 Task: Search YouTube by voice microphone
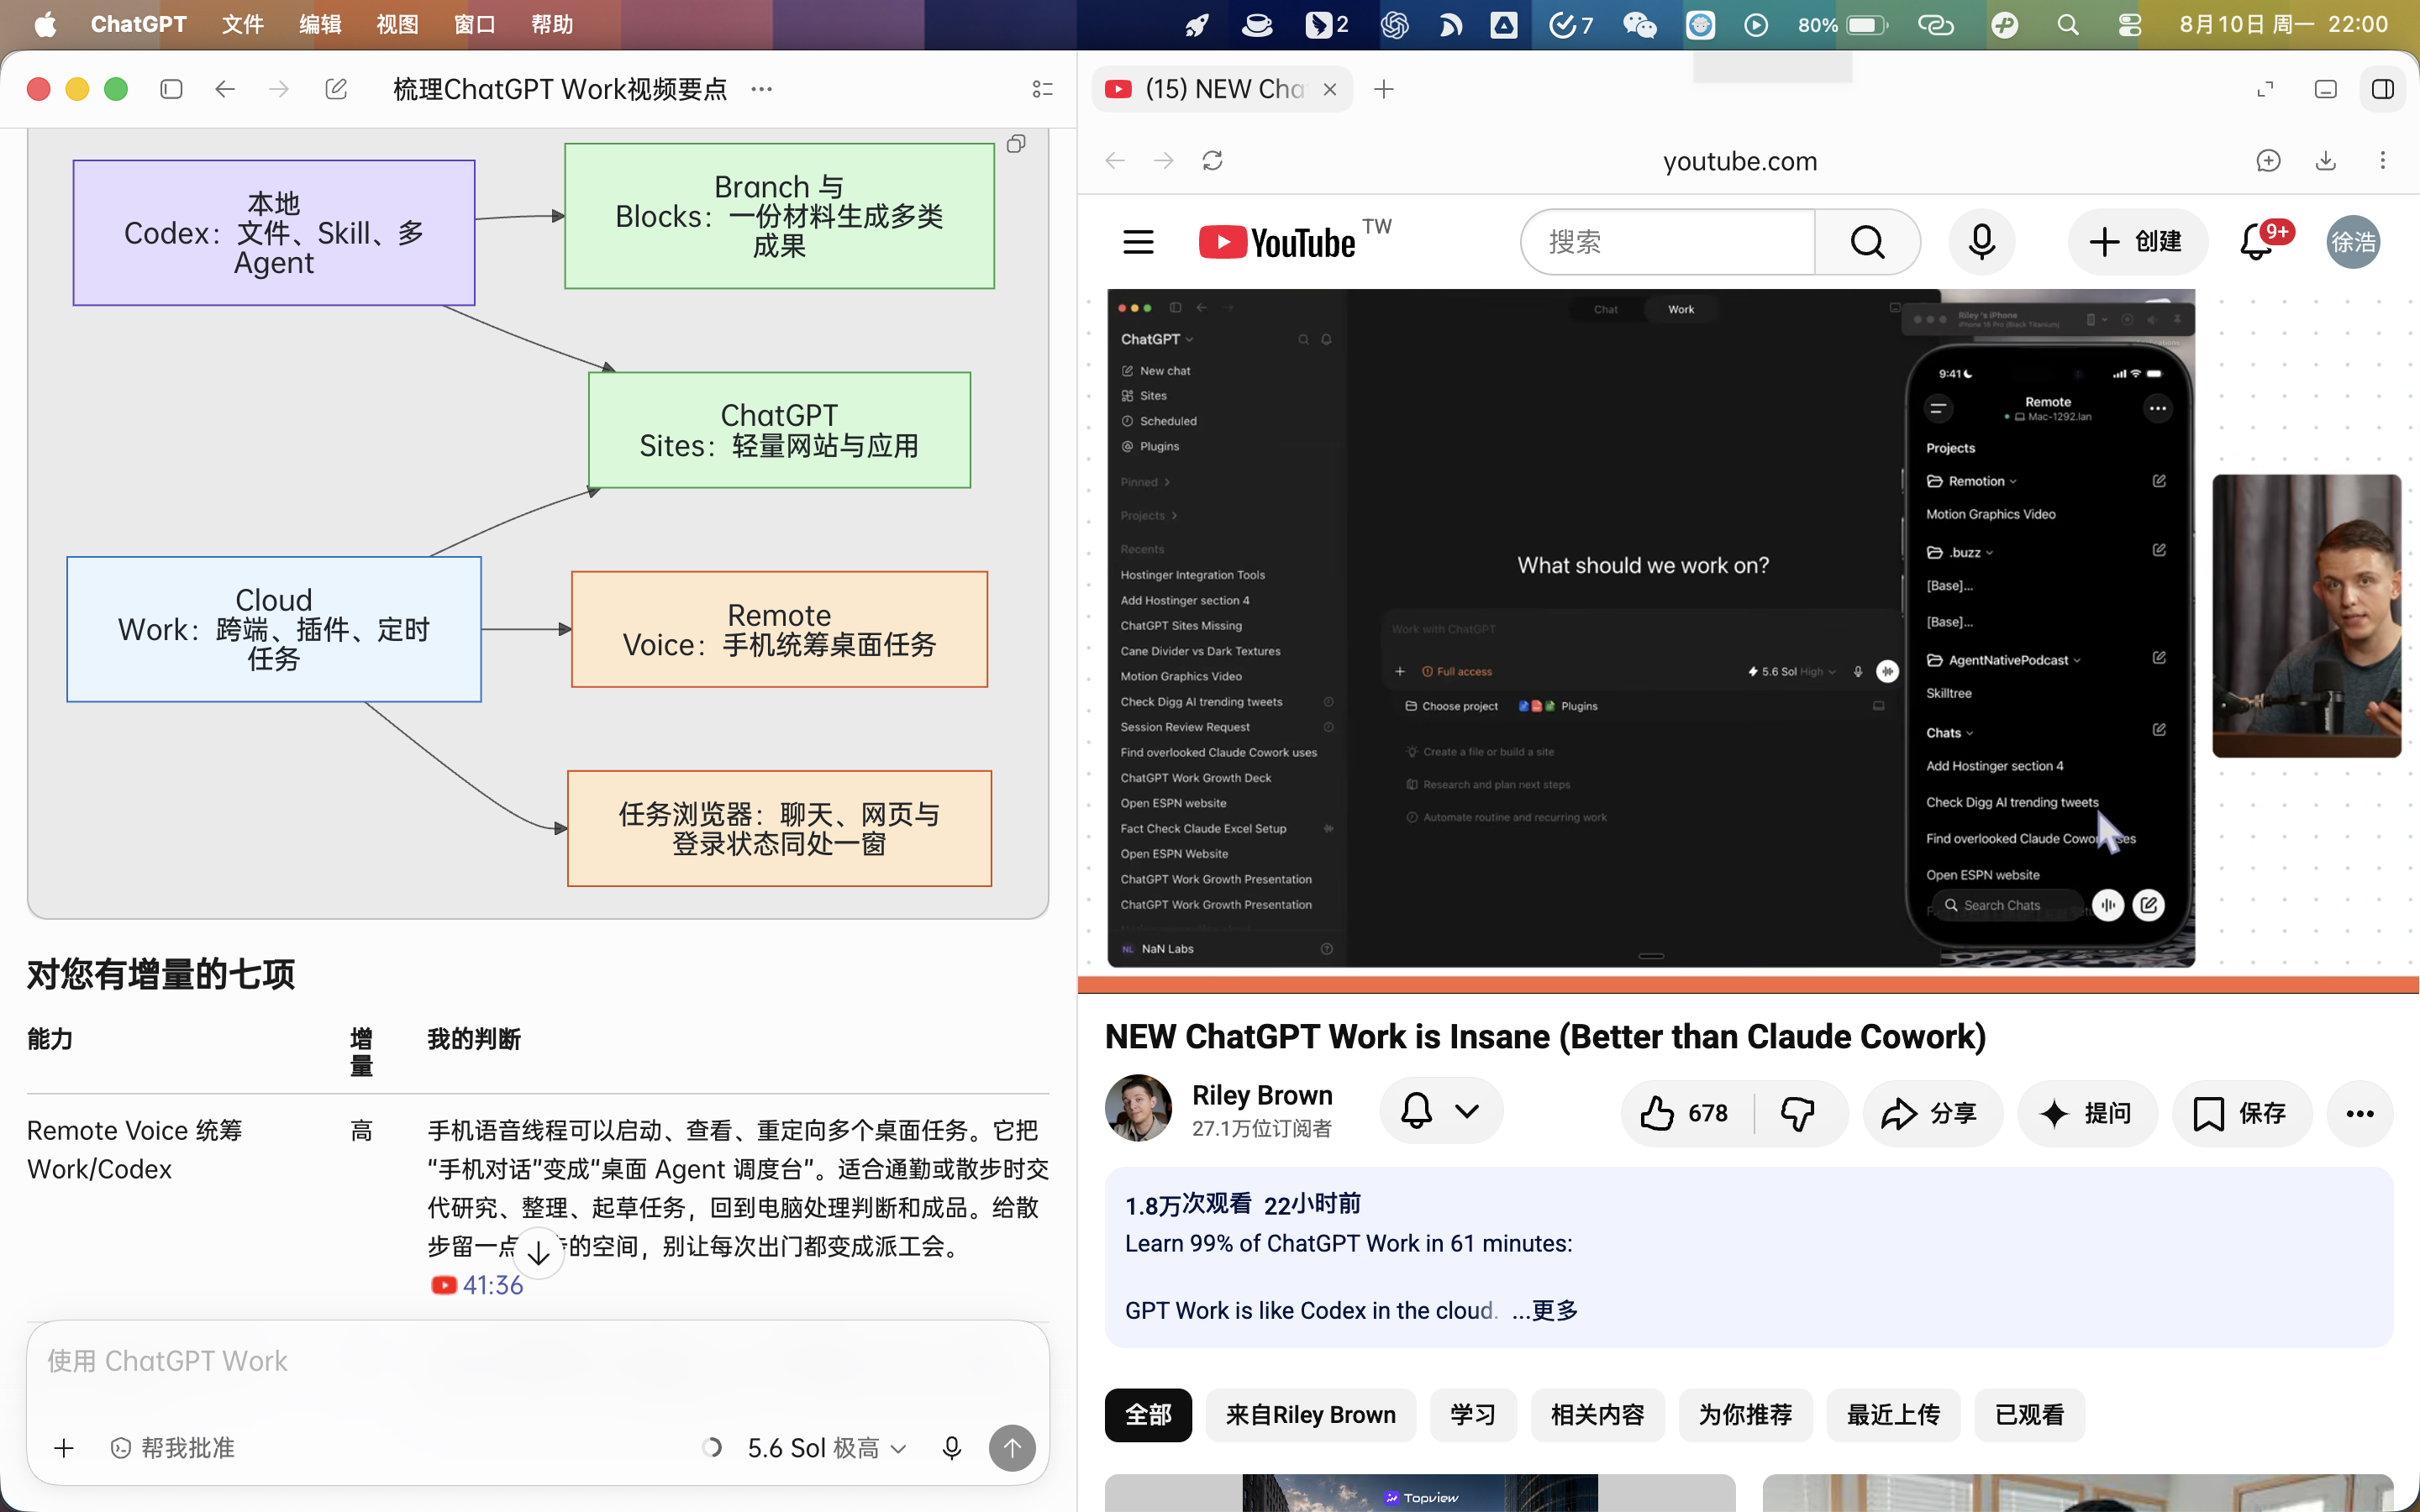point(1981,242)
